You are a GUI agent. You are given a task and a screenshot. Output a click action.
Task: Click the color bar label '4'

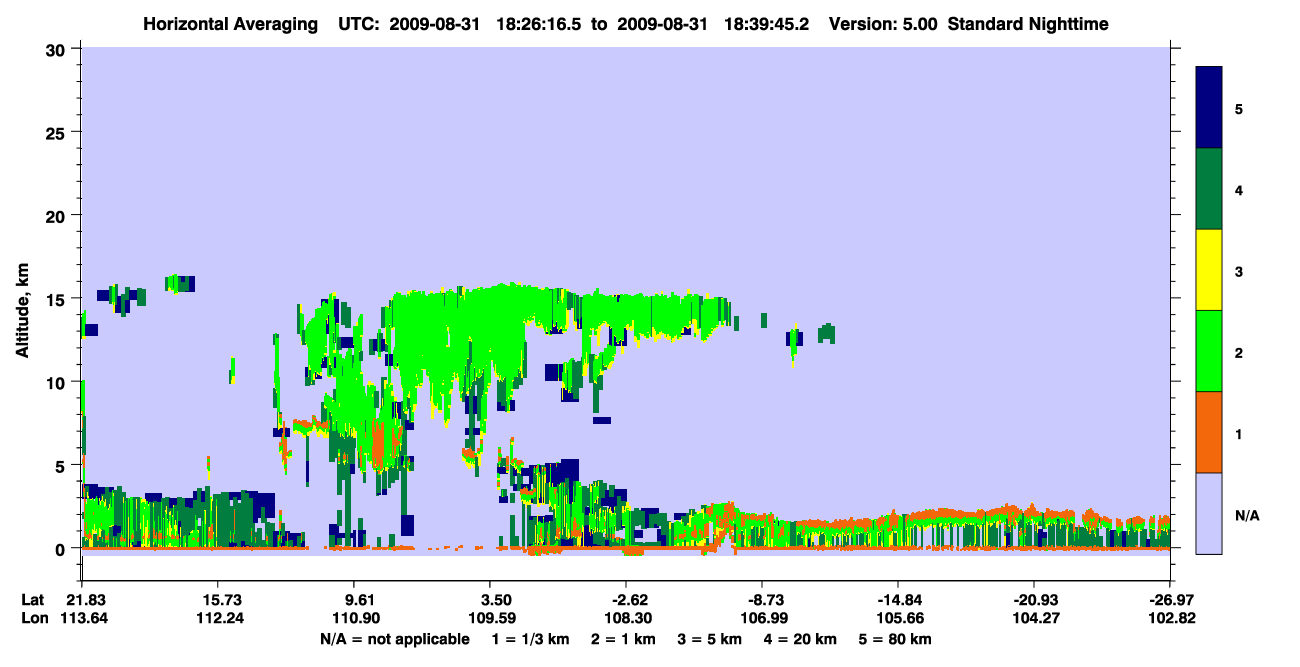[1239, 189]
